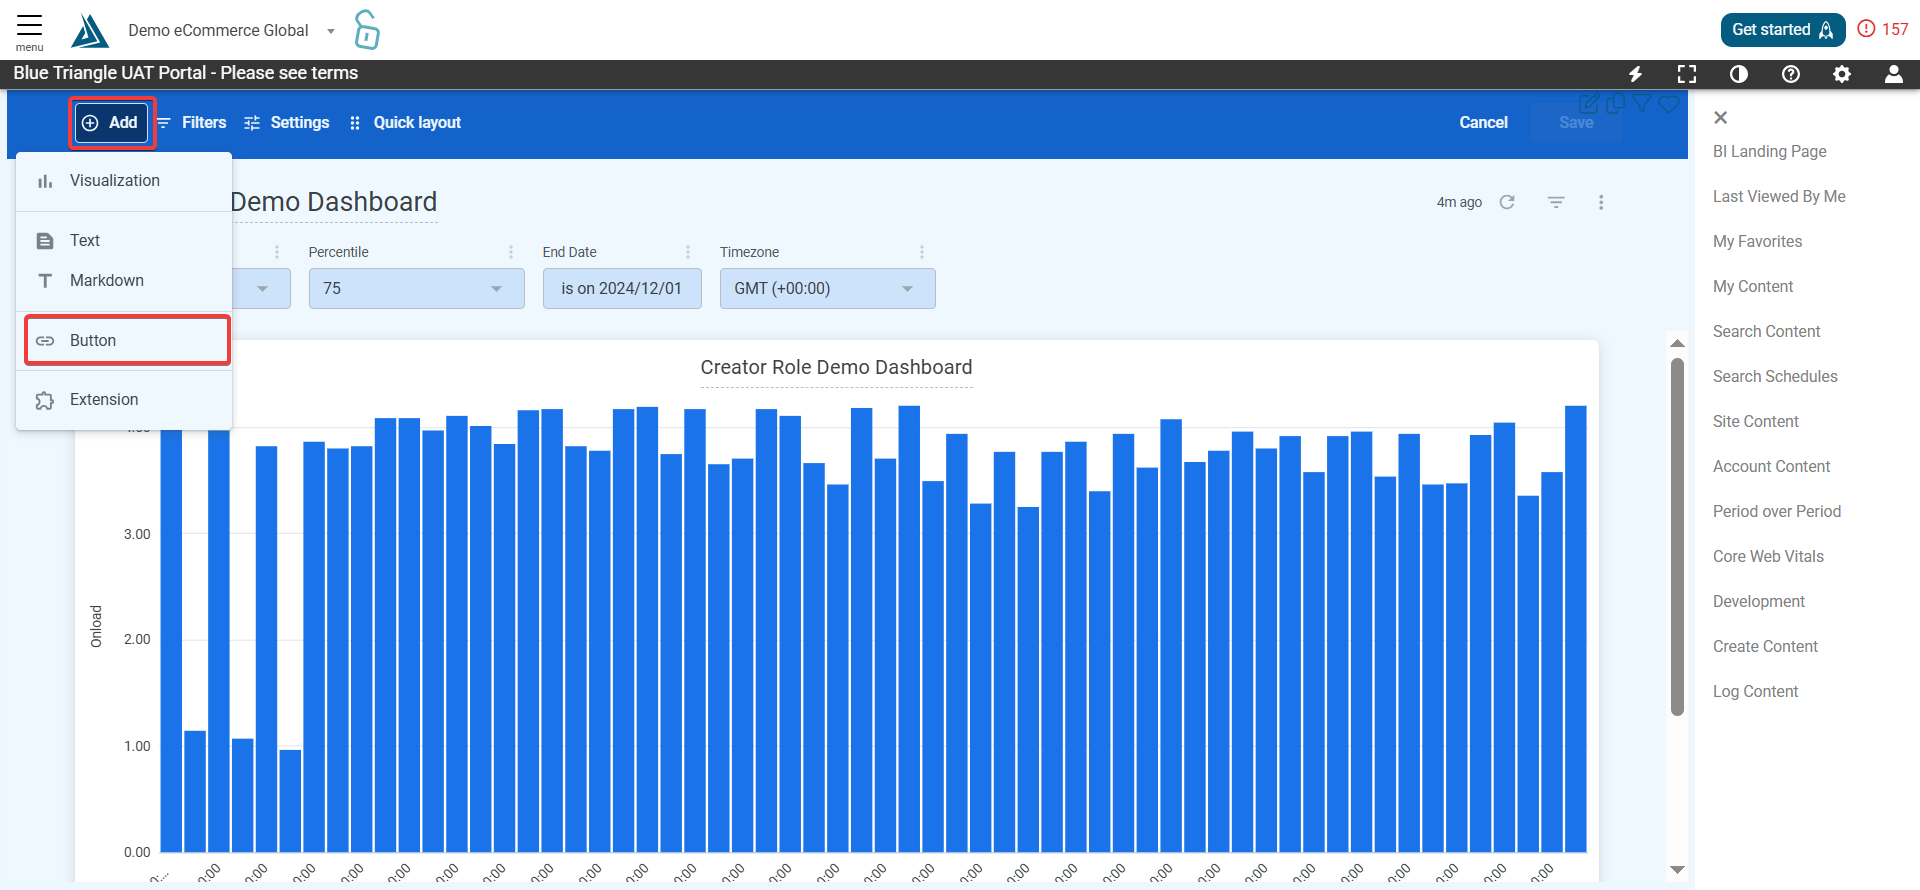Open My Favorites
1920x890 pixels.
[x=1757, y=242]
